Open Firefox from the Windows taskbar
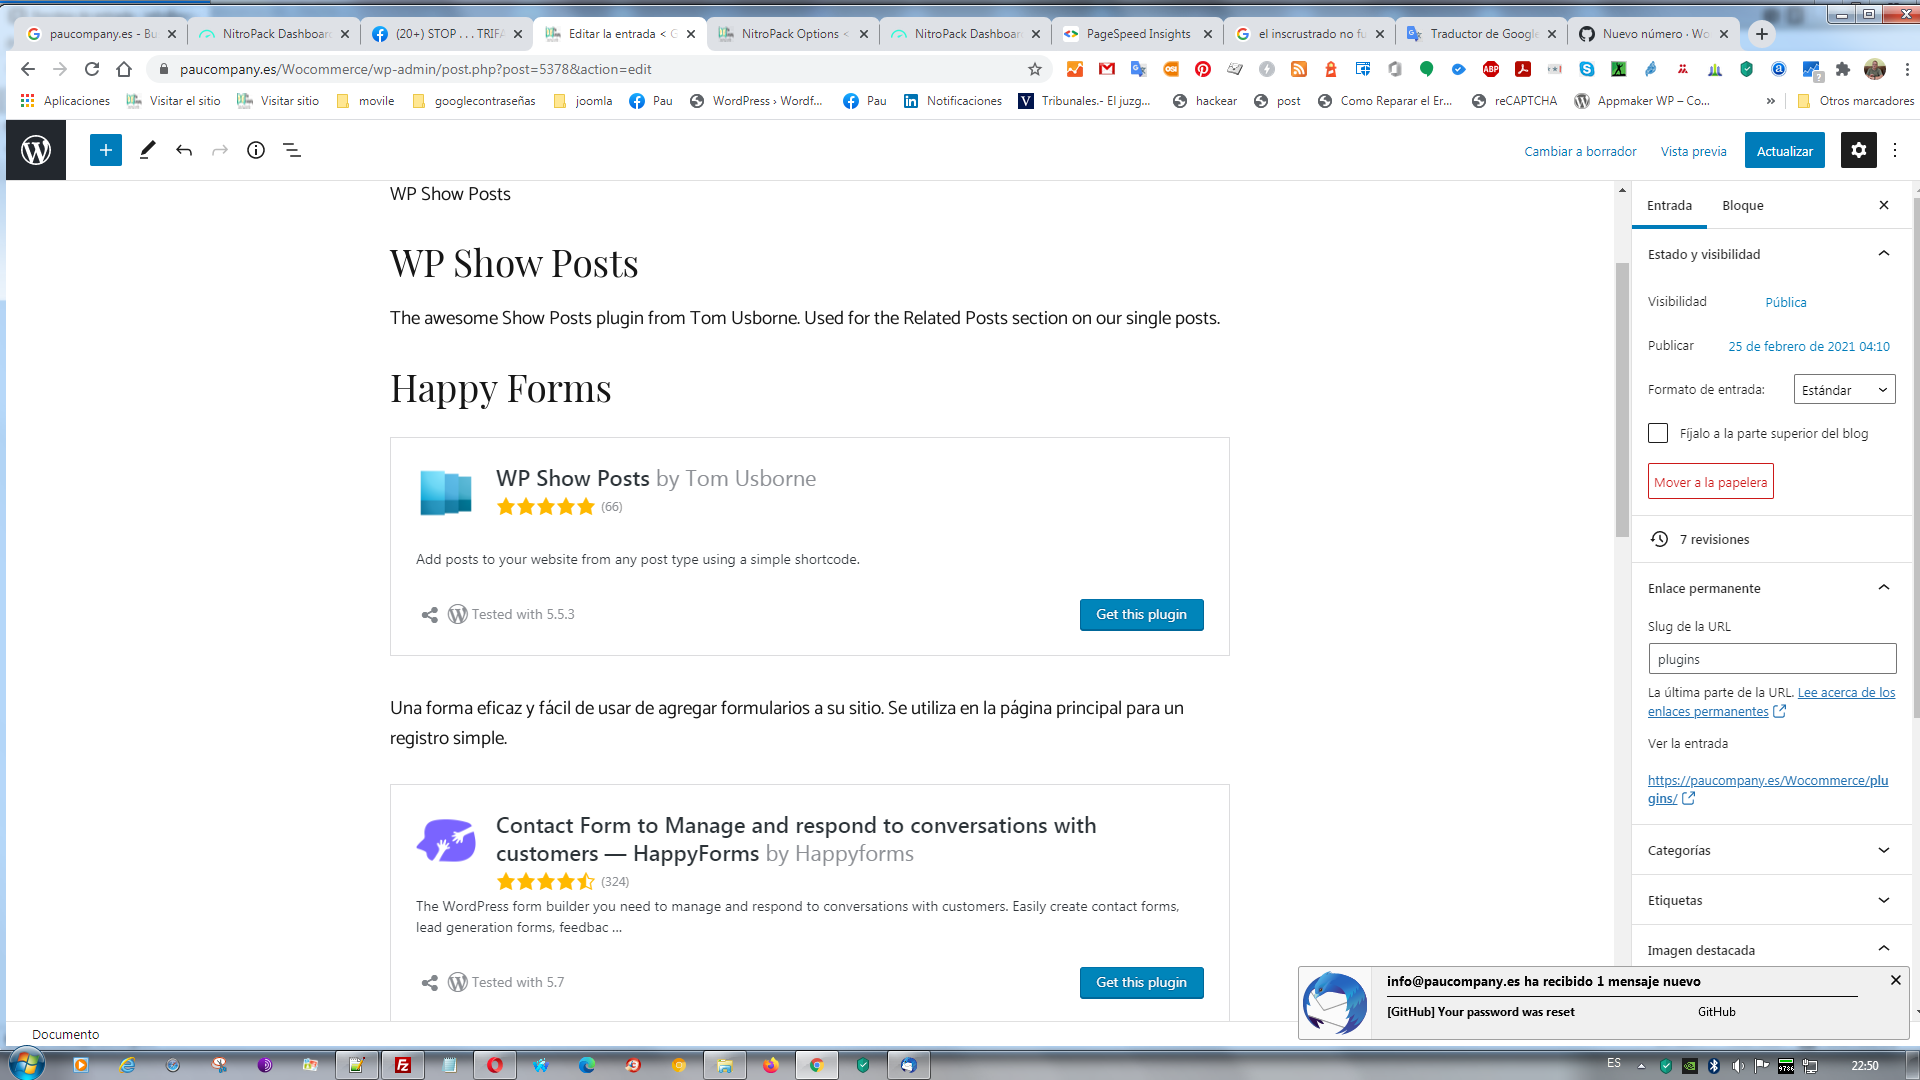 click(x=770, y=1065)
